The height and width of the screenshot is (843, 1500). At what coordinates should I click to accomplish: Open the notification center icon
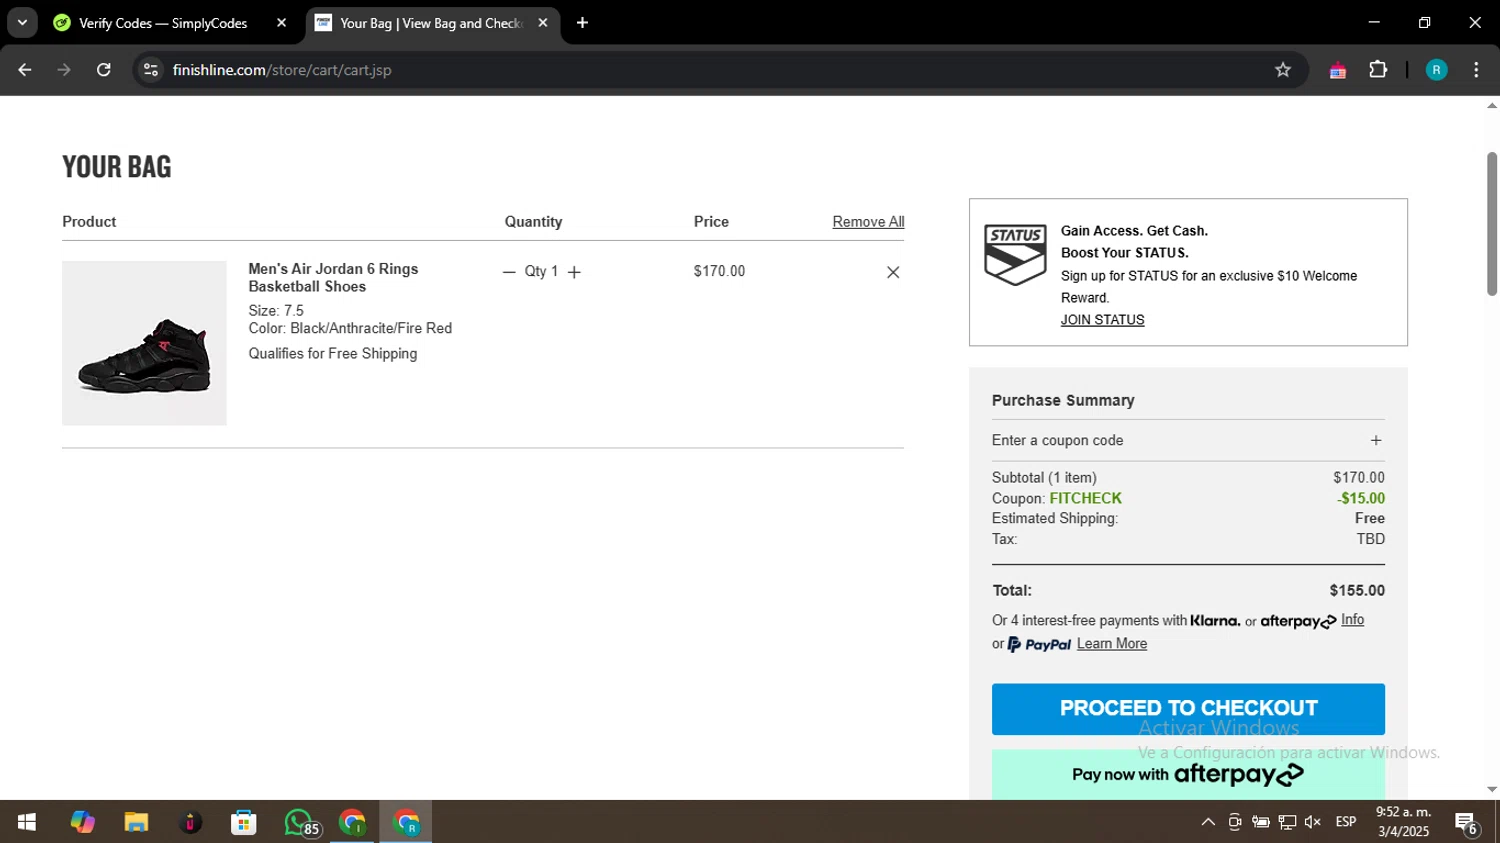pos(1467,823)
